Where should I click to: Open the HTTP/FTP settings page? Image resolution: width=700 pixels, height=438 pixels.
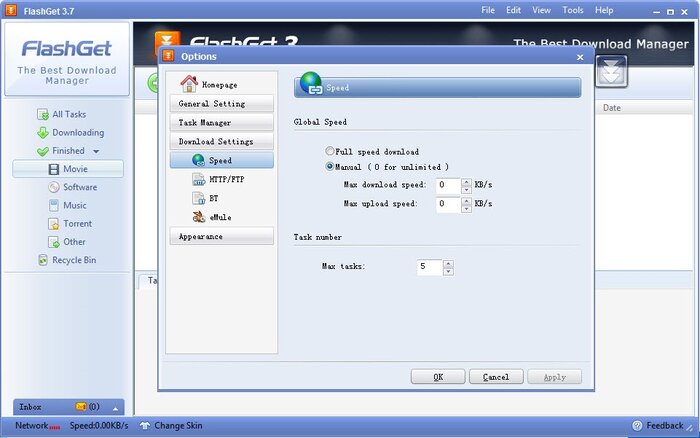click(x=218, y=179)
